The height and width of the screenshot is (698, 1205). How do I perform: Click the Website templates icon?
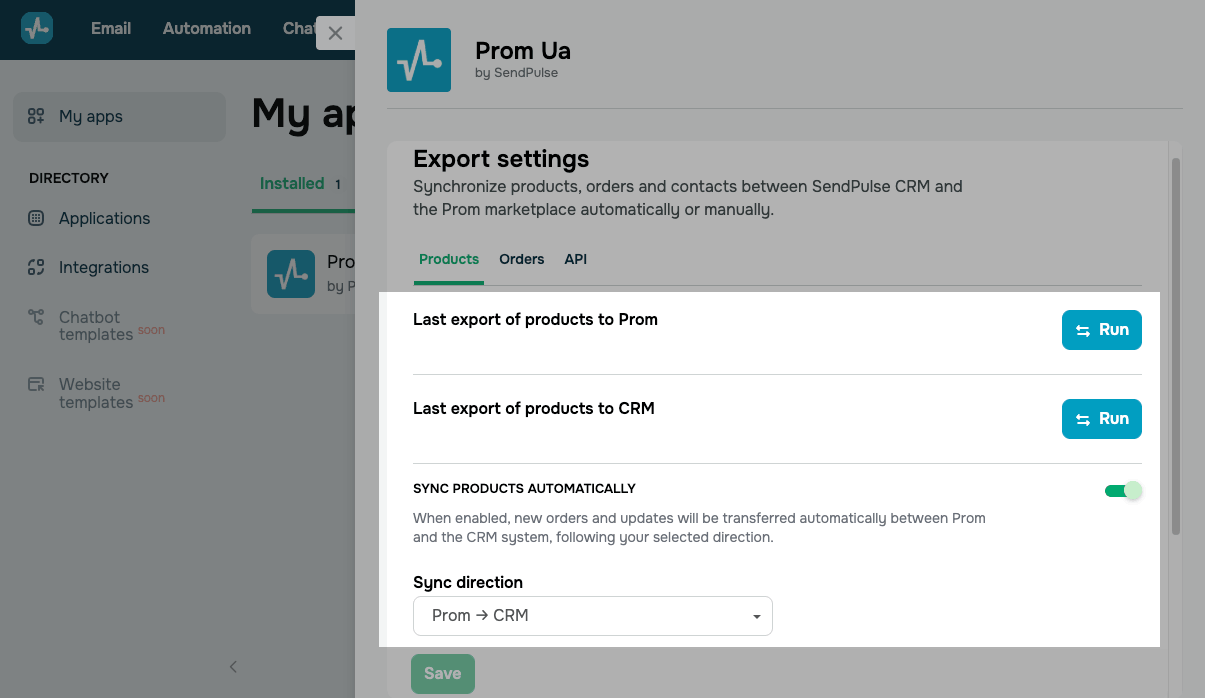click(36, 384)
